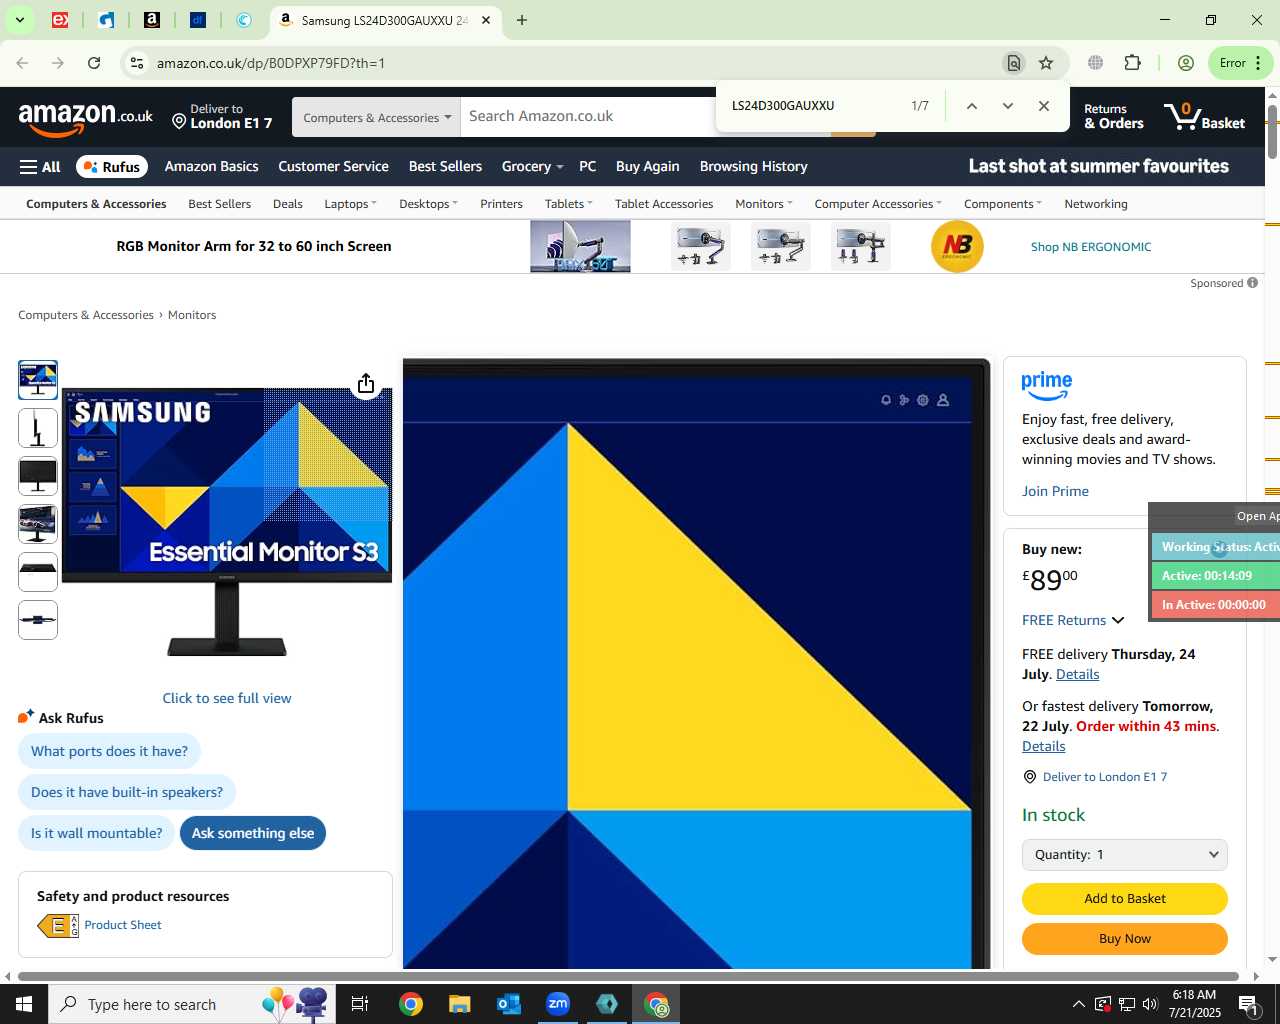The width and height of the screenshot is (1280, 1024).
Task: Select the first product thumbnail
Action: coord(38,380)
